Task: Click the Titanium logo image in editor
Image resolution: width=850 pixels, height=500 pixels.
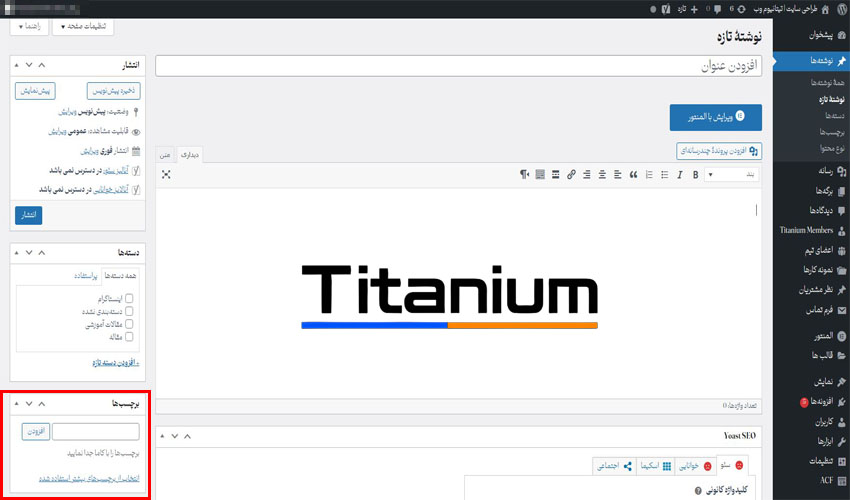Action: point(450,297)
